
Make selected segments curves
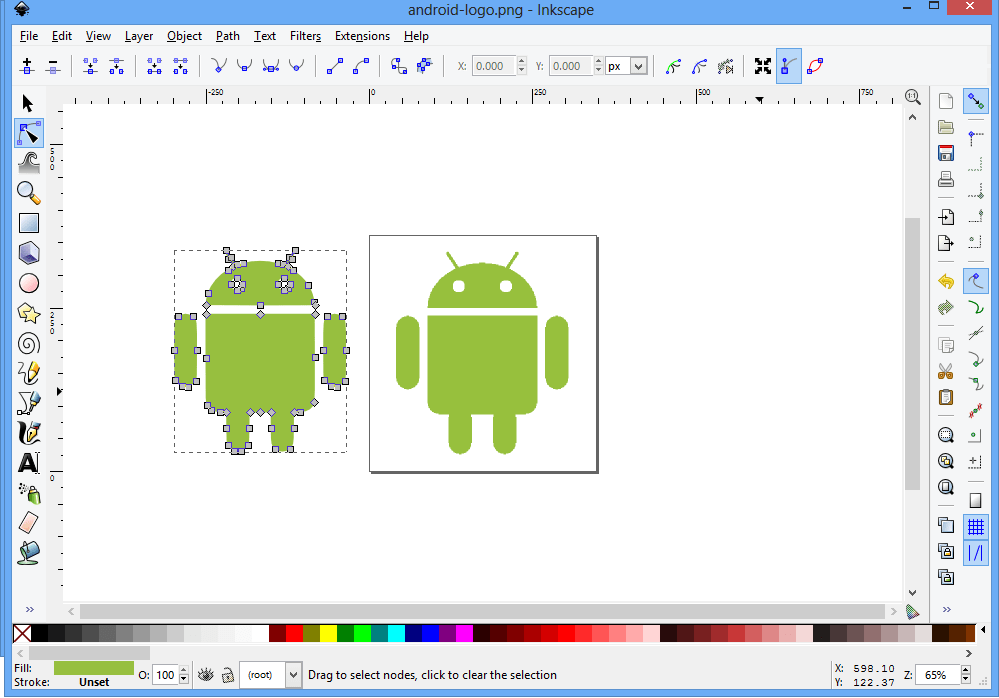click(361, 66)
